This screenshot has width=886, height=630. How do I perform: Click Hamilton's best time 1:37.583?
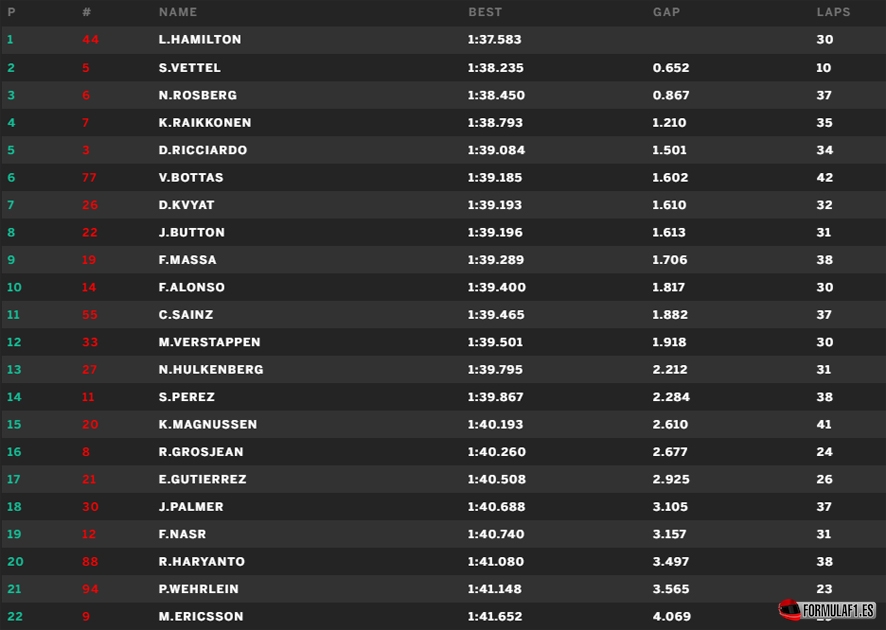[495, 40]
